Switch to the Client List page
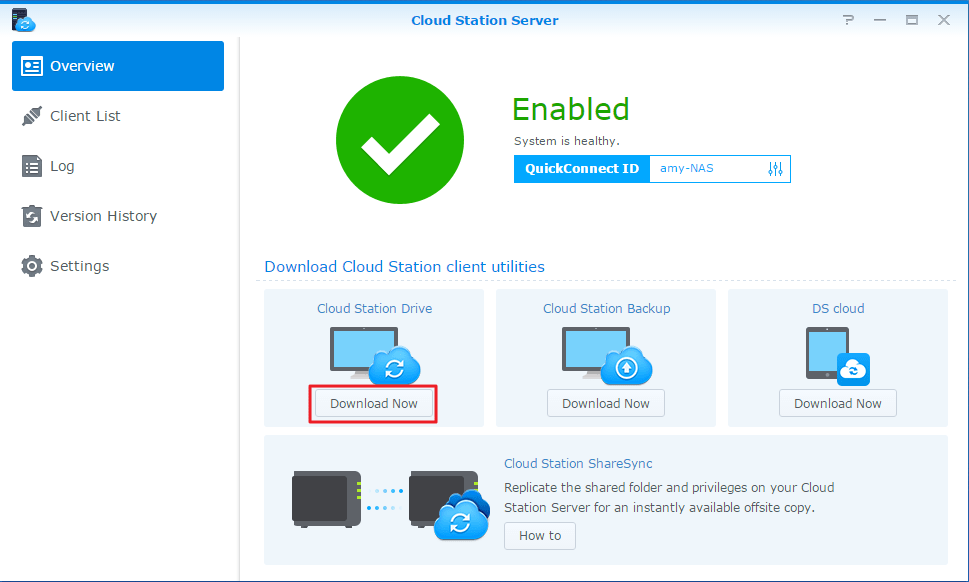Image resolution: width=969 pixels, height=582 pixels. tap(85, 115)
